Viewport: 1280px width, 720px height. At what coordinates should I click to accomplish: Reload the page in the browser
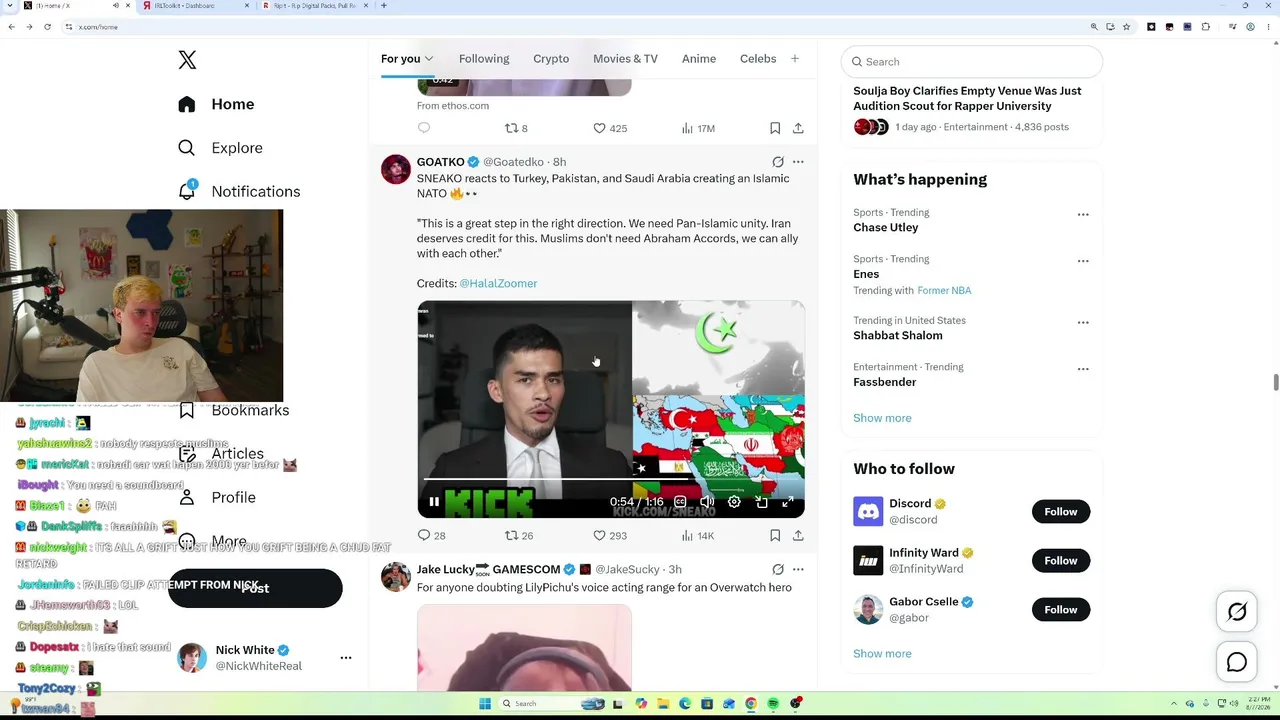[47, 27]
